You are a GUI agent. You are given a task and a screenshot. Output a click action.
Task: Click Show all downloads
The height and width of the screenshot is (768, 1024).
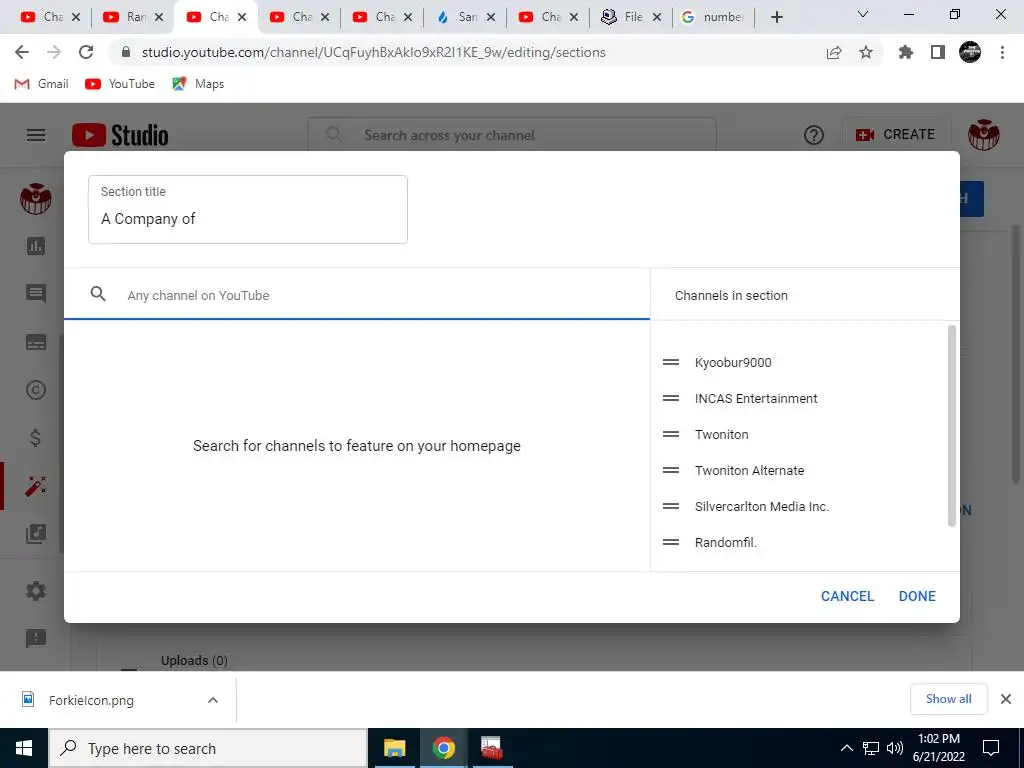click(x=948, y=699)
